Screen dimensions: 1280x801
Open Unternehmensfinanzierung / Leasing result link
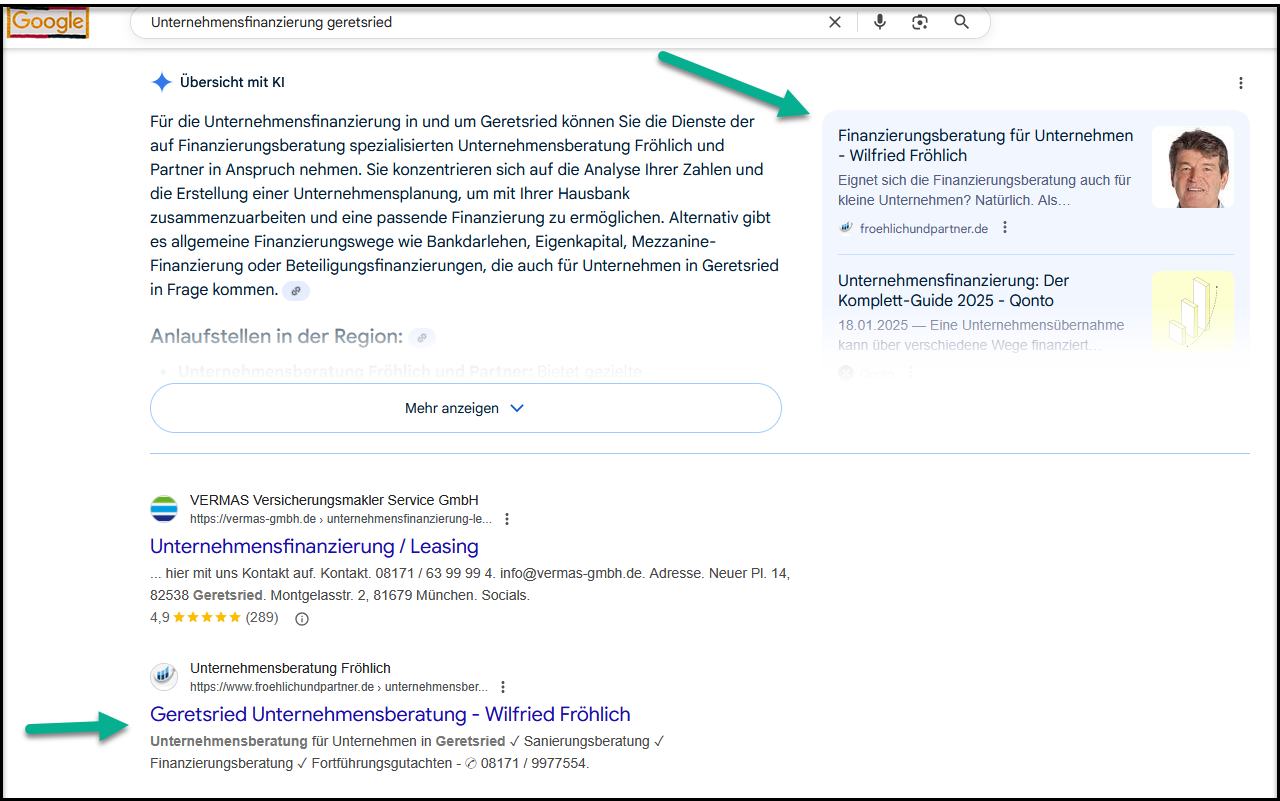click(314, 547)
